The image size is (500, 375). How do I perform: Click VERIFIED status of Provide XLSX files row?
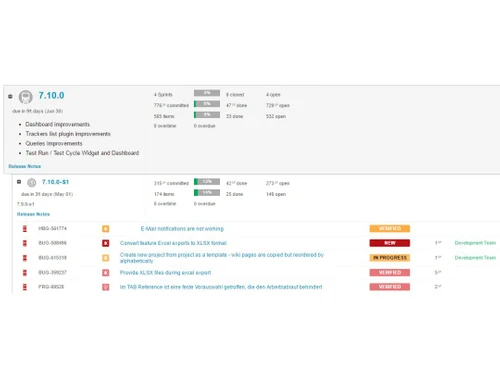coord(390,273)
